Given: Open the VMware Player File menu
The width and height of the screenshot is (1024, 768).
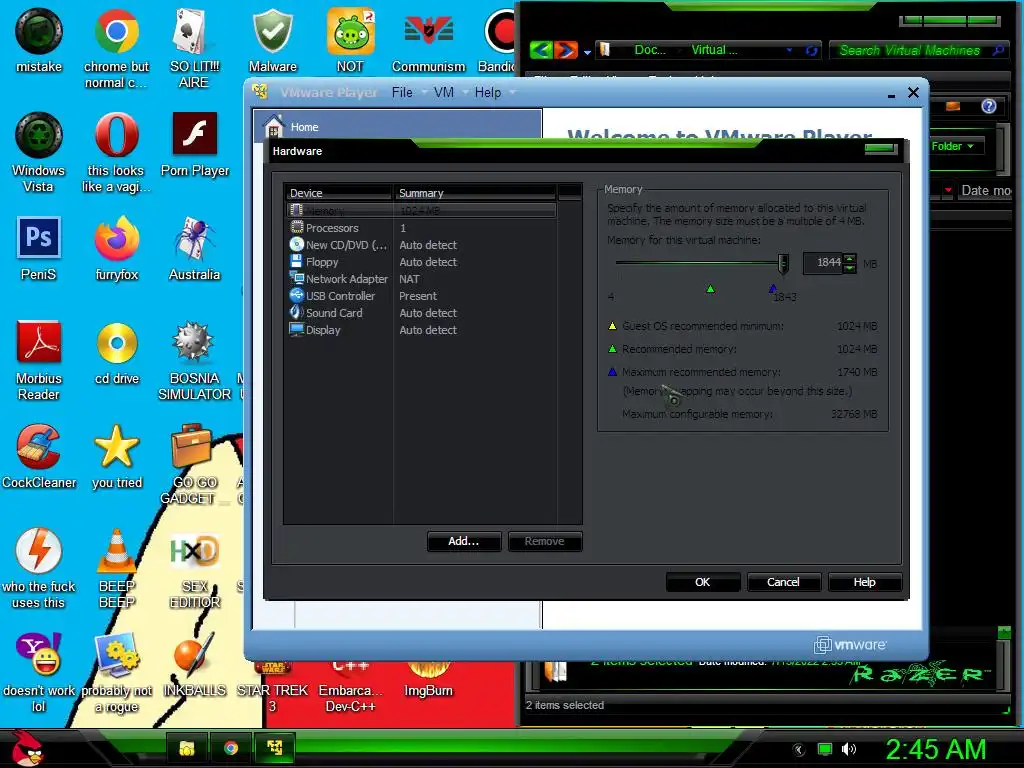Looking at the screenshot, I should (402, 93).
